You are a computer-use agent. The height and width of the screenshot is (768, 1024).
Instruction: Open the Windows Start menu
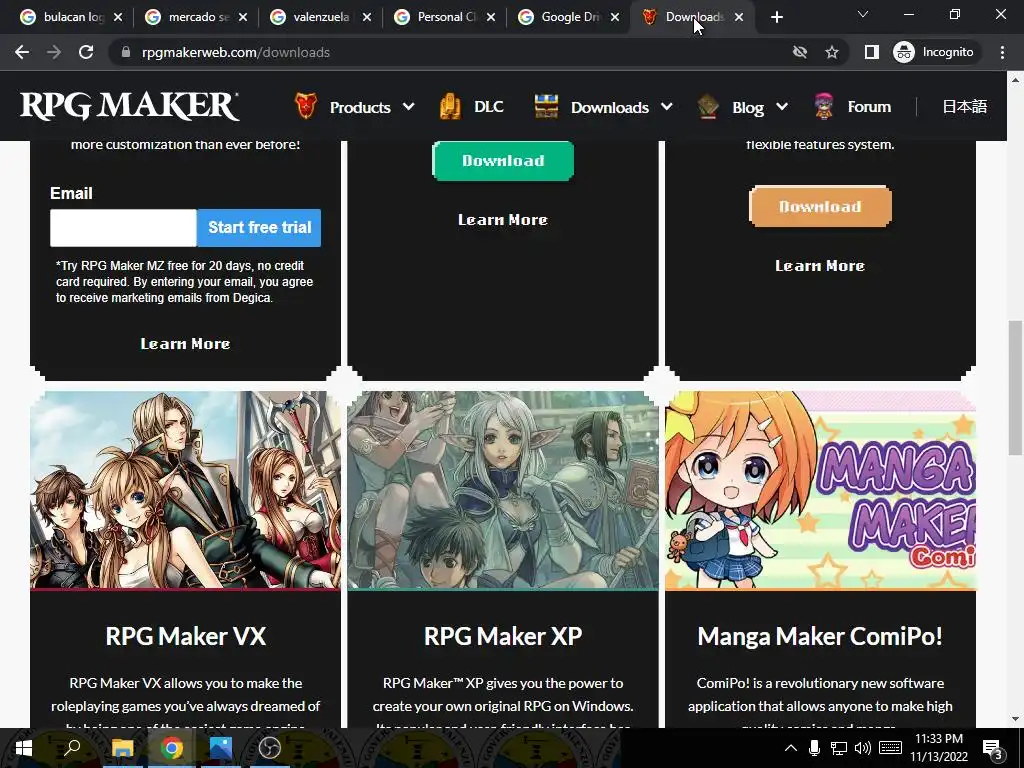[x=24, y=748]
